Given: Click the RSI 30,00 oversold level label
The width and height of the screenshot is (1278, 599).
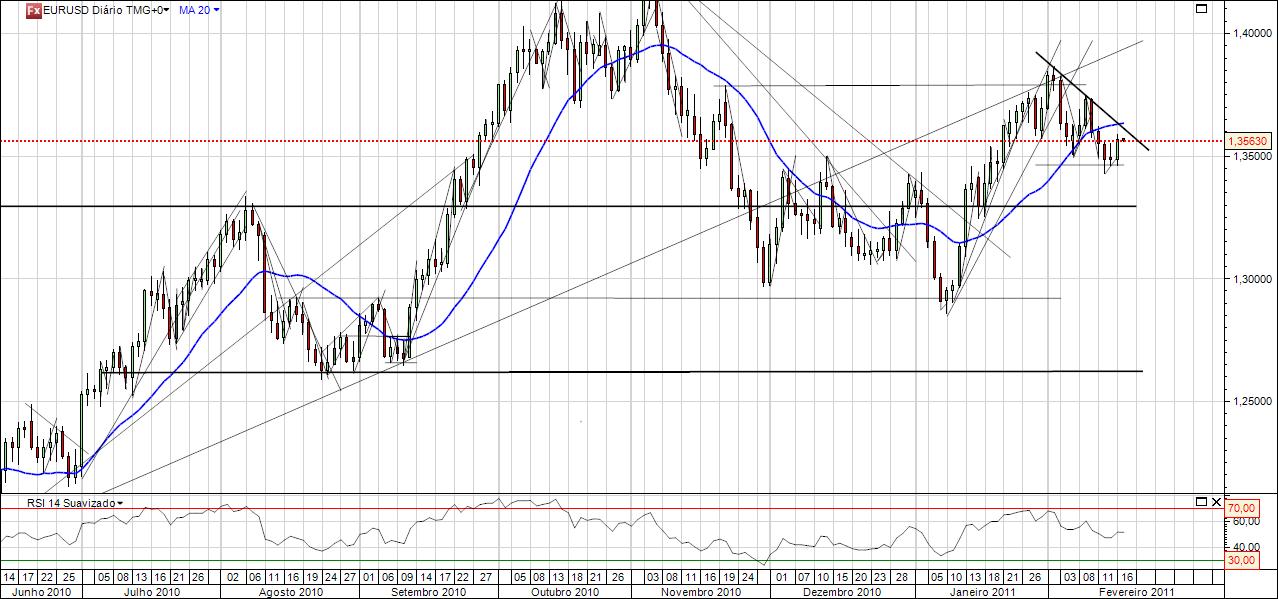Looking at the screenshot, I should (x=1244, y=560).
